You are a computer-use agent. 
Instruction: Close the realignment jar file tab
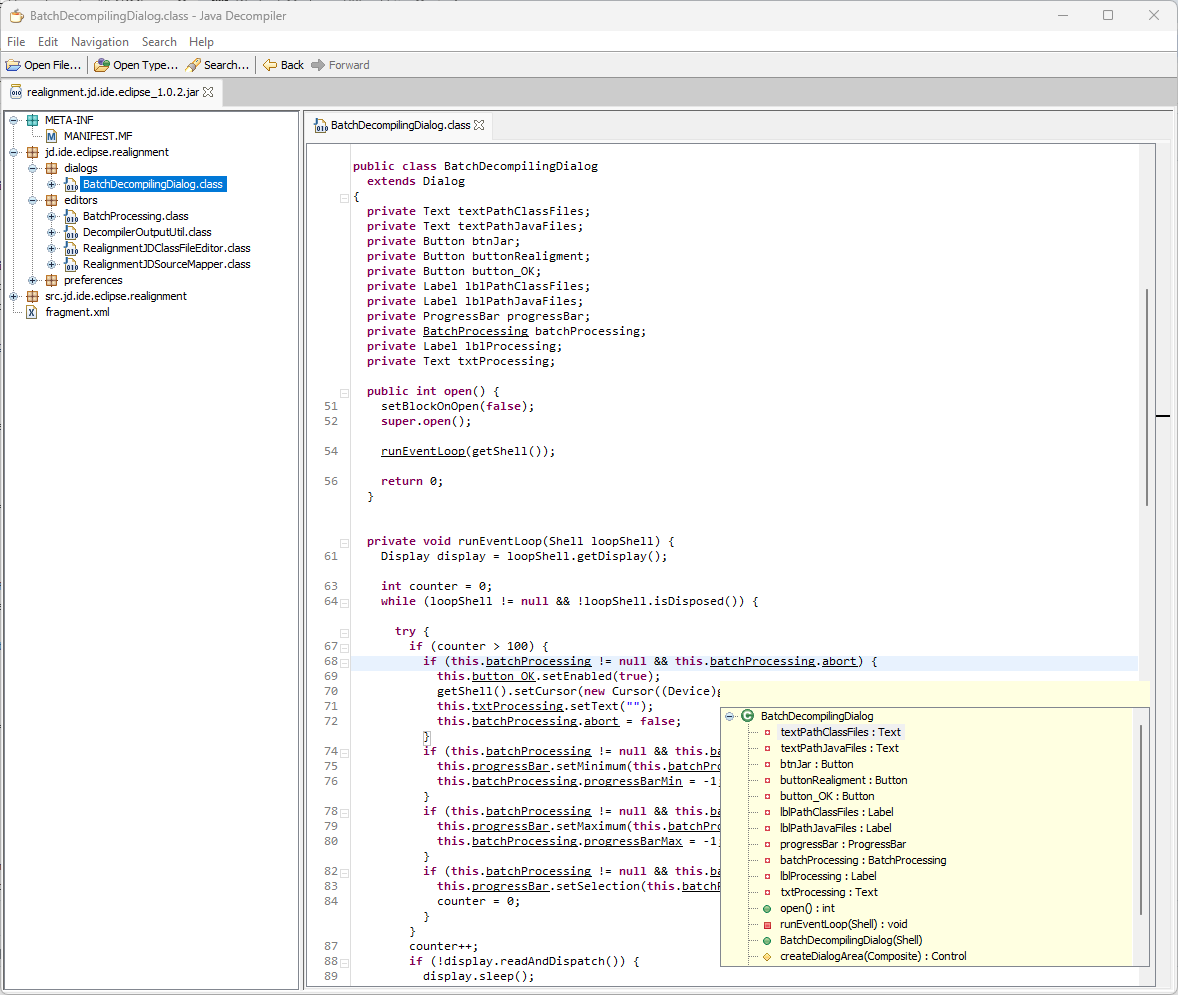click(208, 92)
